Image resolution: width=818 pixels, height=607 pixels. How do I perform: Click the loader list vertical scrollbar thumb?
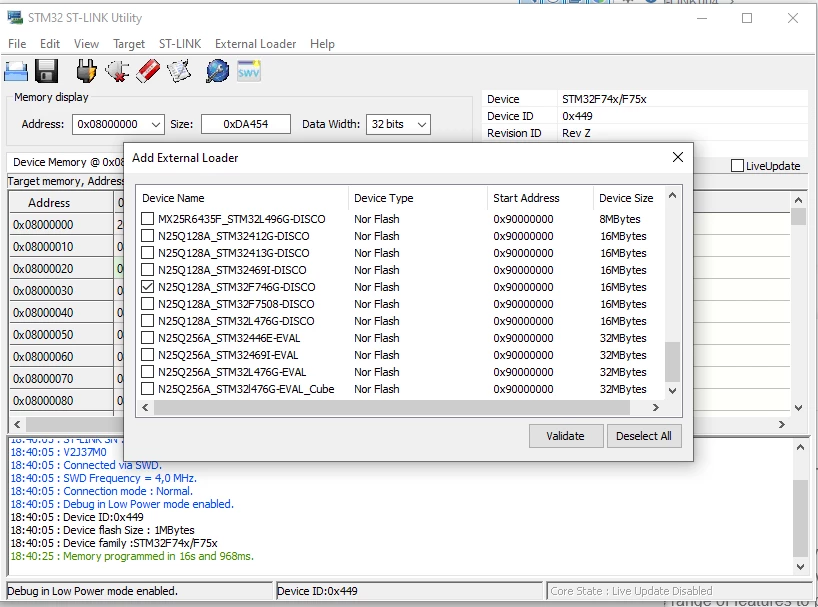click(672, 362)
